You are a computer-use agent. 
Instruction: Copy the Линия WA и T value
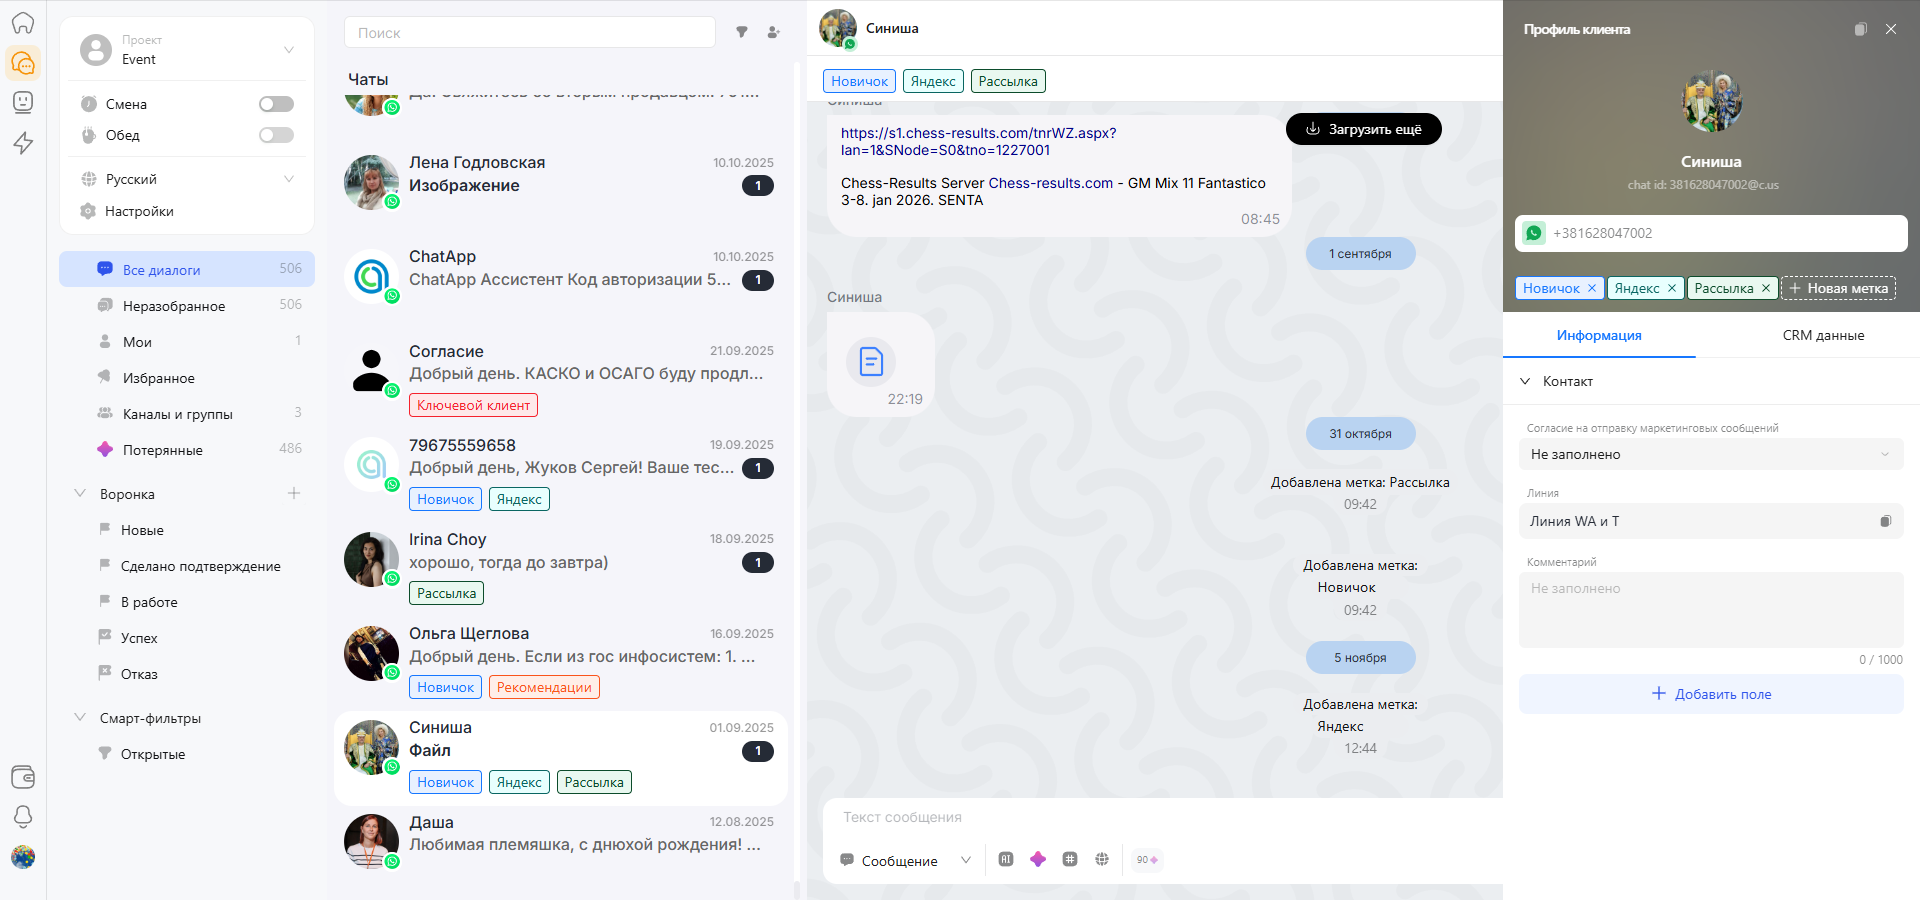pyautogui.click(x=1885, y=521)
